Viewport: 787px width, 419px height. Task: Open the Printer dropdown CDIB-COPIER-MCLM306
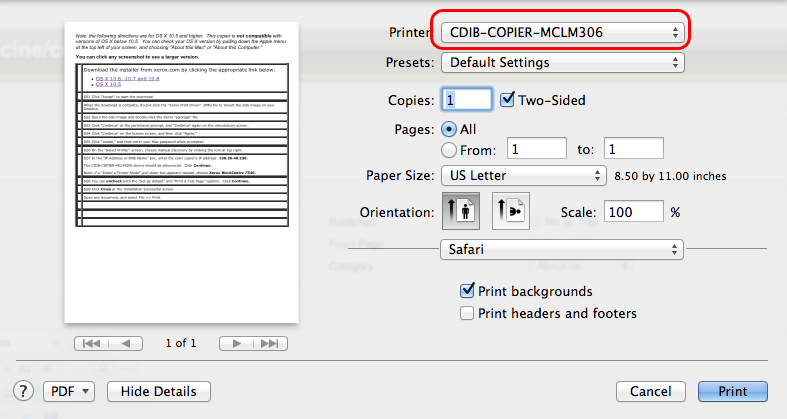[562, 33]
